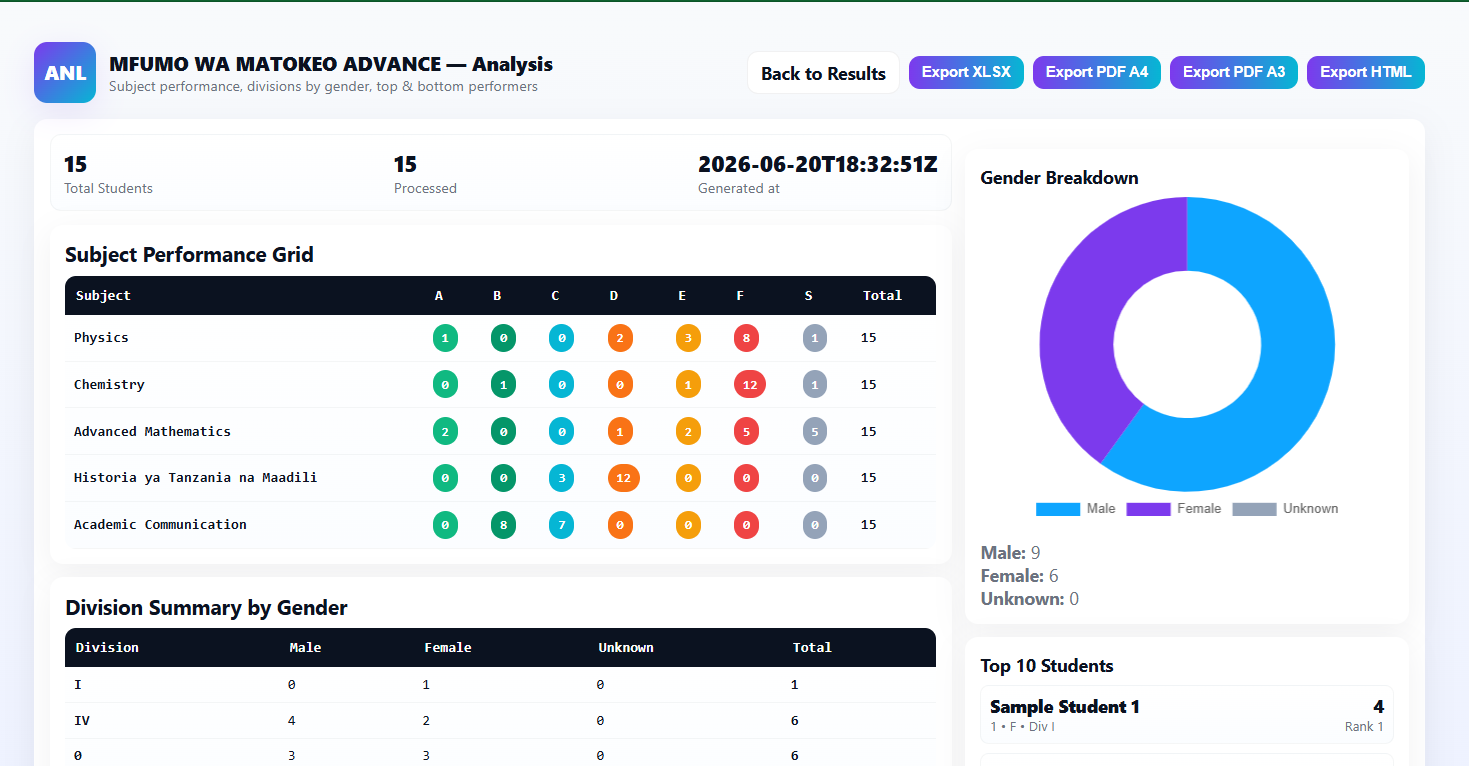Click Female column header in division table

pos(447,647)
